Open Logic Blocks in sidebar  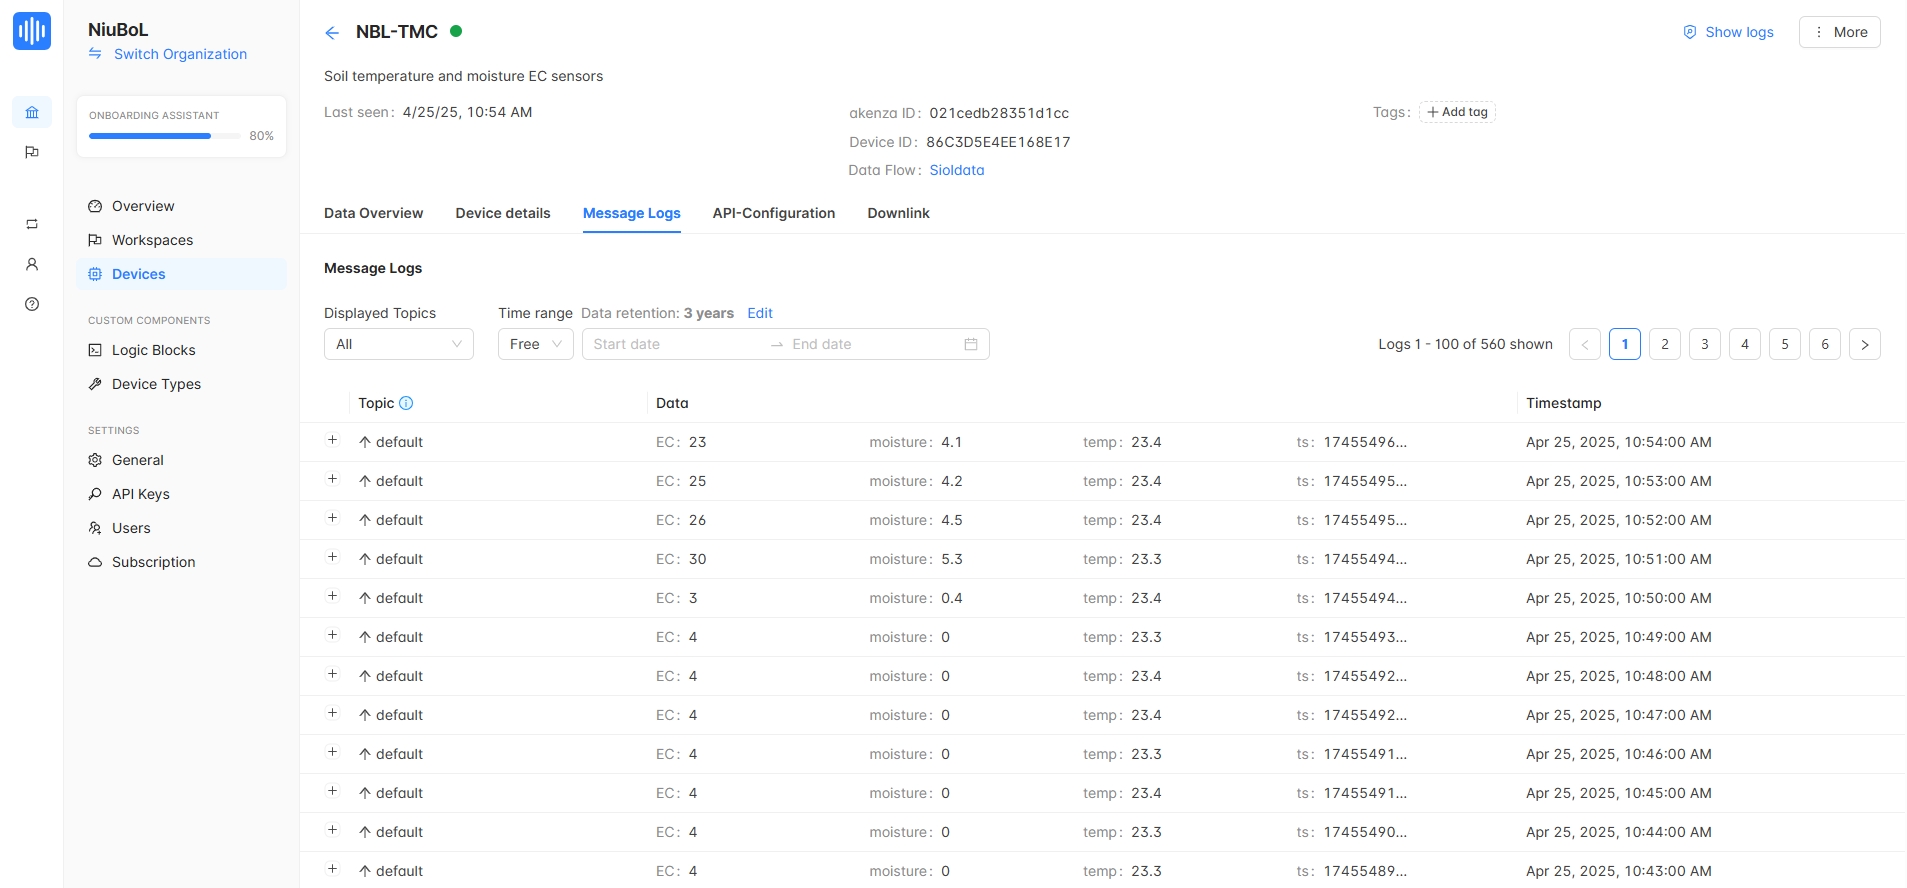coord(153,350)
